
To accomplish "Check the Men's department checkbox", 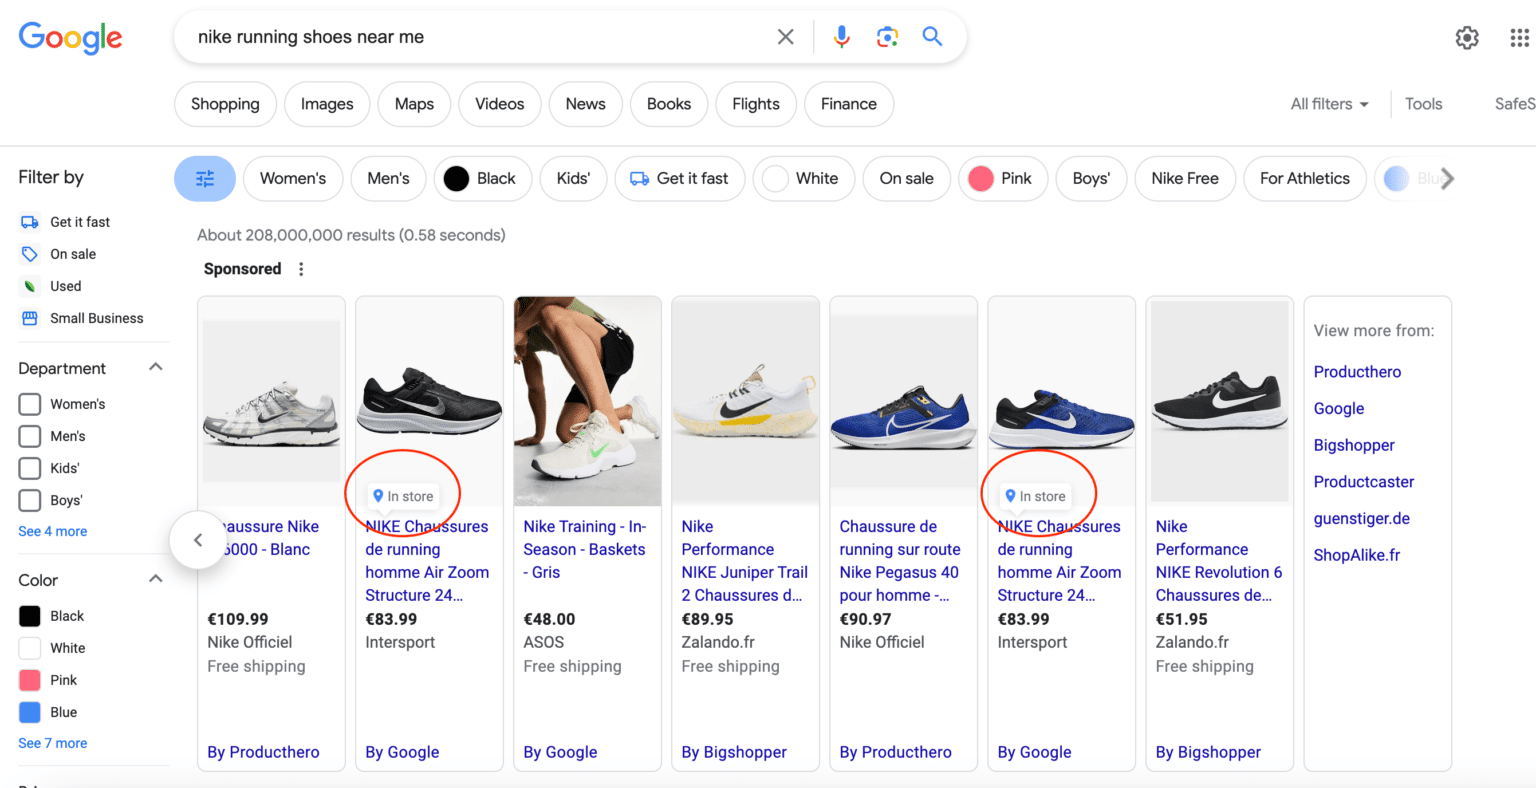I will [x=29, y=436].
